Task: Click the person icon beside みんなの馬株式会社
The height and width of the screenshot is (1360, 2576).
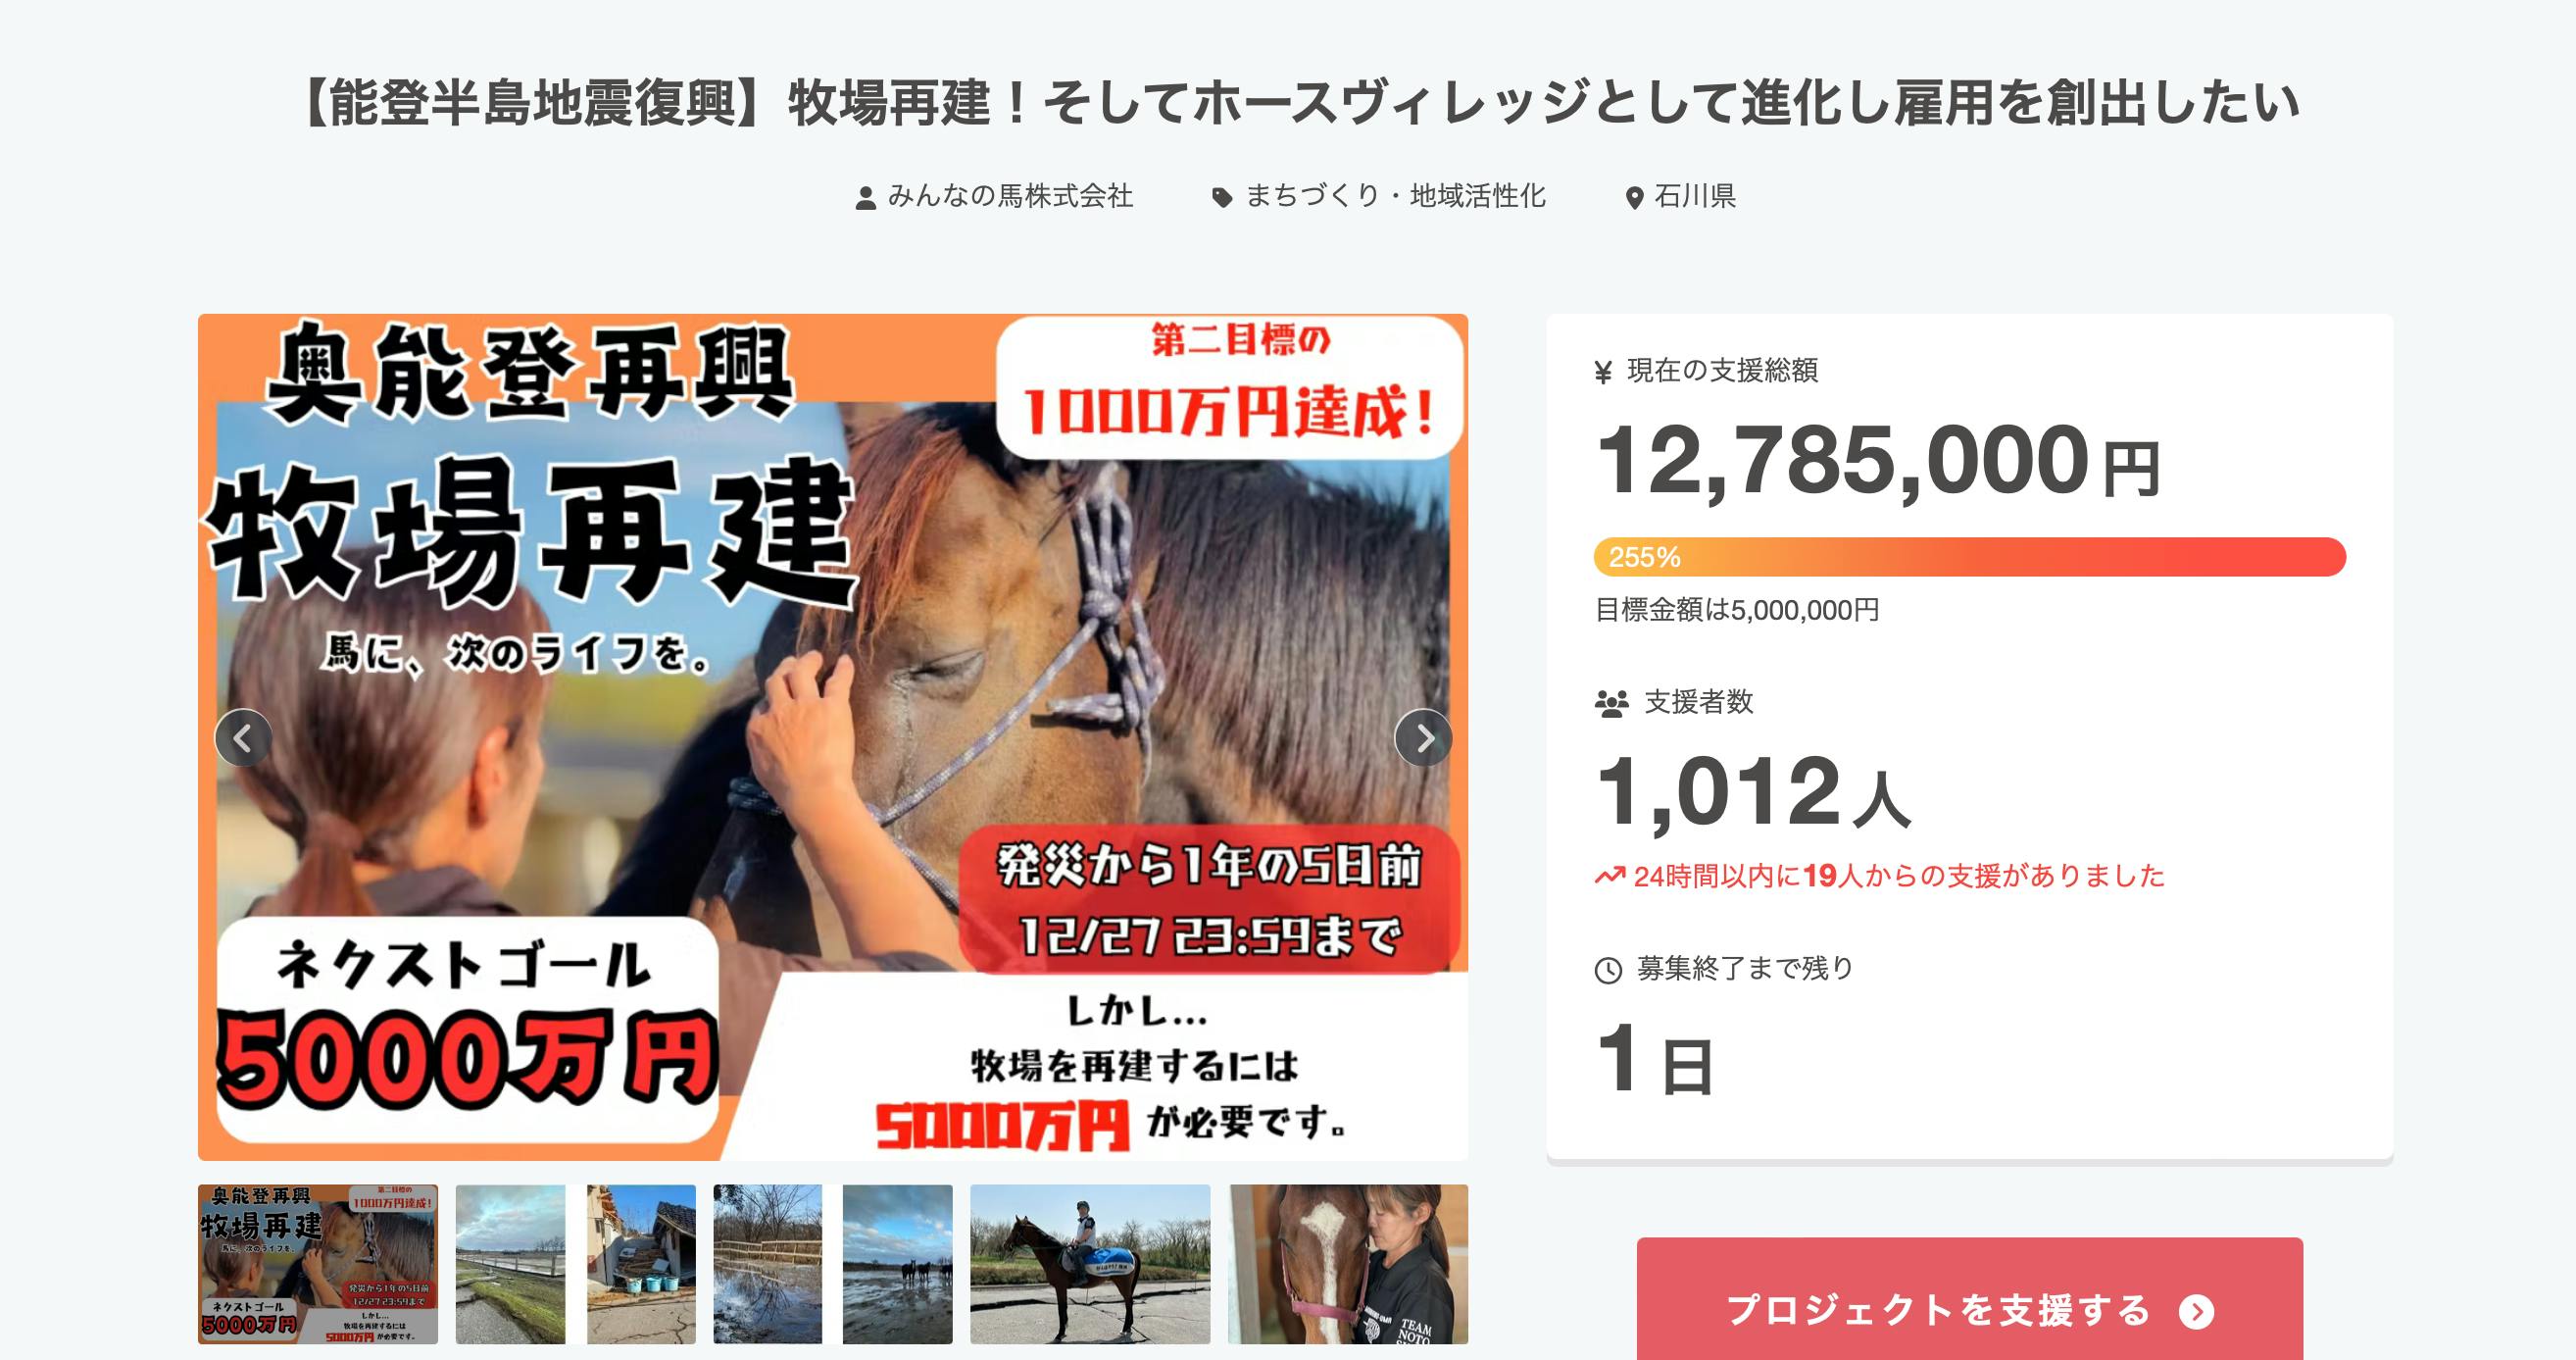Action: tap(866, 198)
